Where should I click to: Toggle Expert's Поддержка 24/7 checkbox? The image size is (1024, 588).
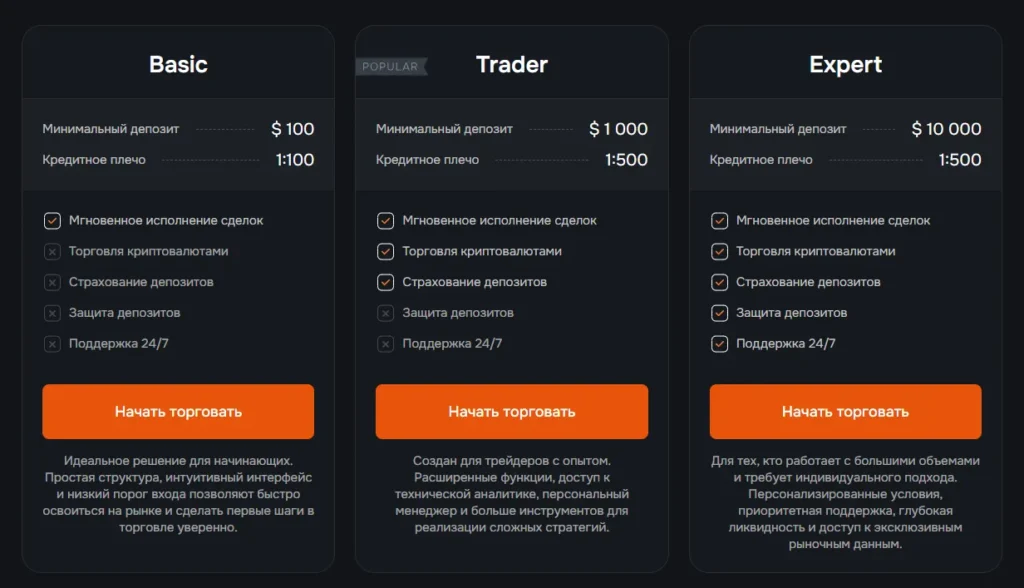click(719, 344)
